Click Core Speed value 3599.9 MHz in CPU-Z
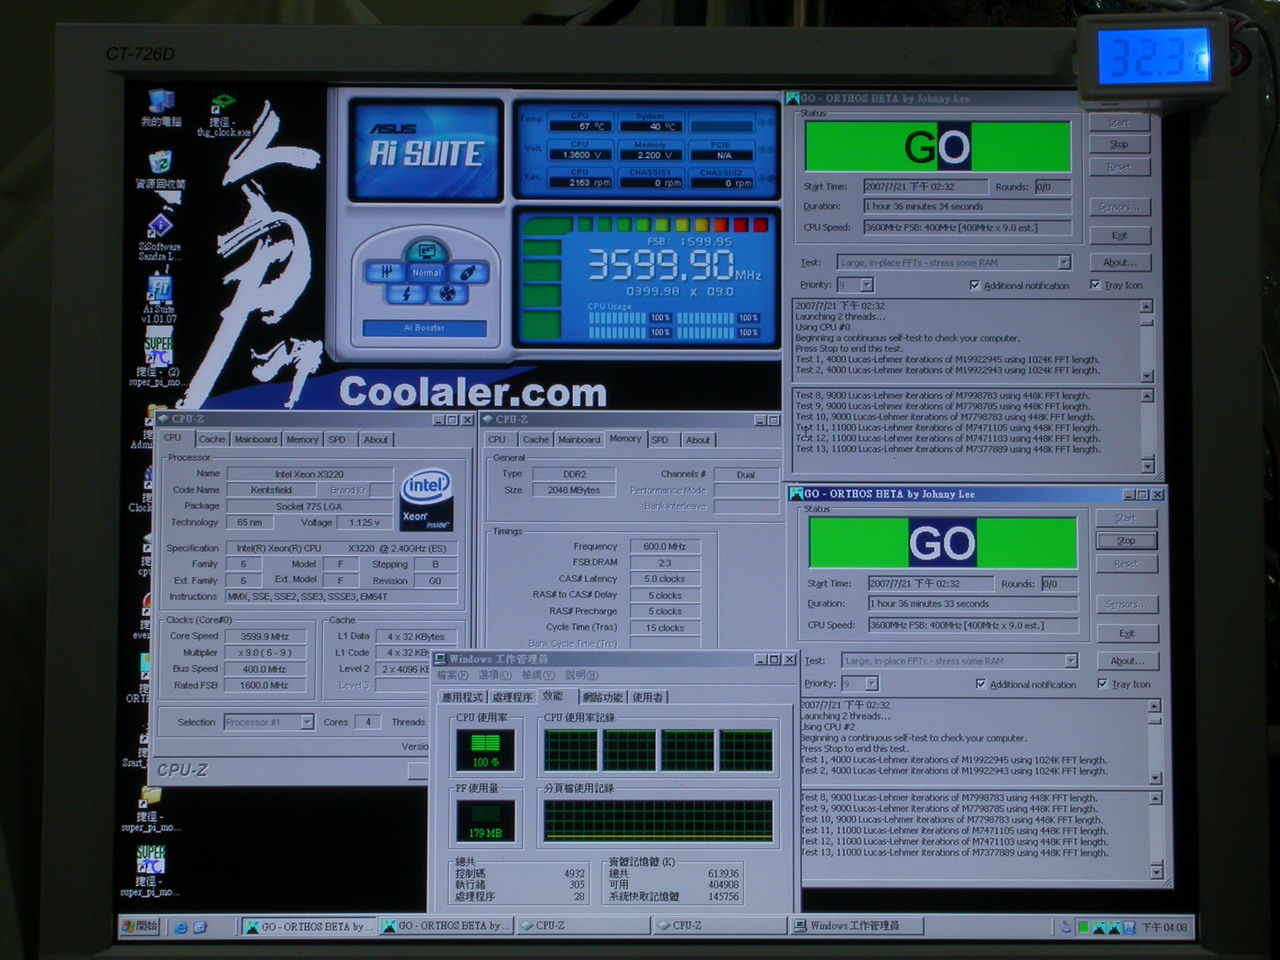 point(265,636)
